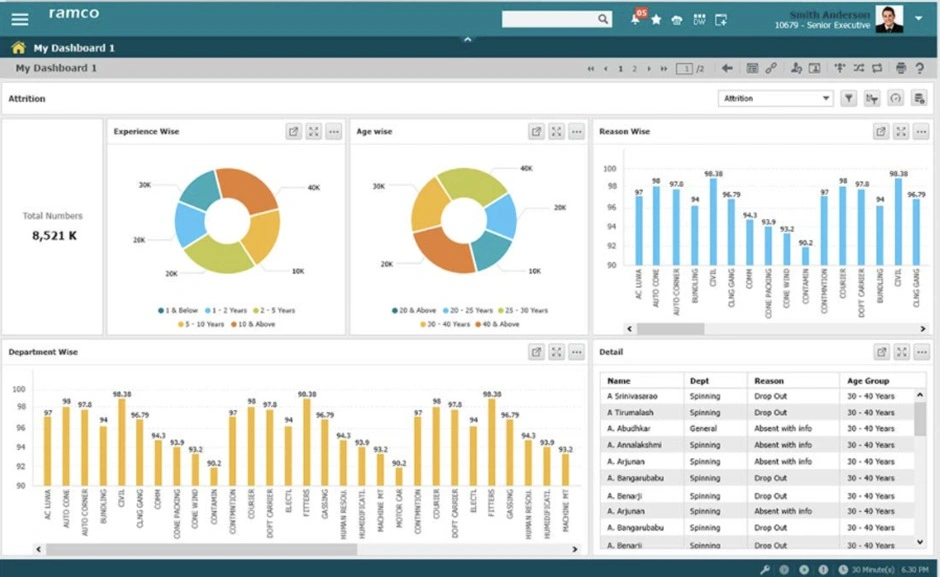Click the hierarchy toolbar icon

[840, 68]
